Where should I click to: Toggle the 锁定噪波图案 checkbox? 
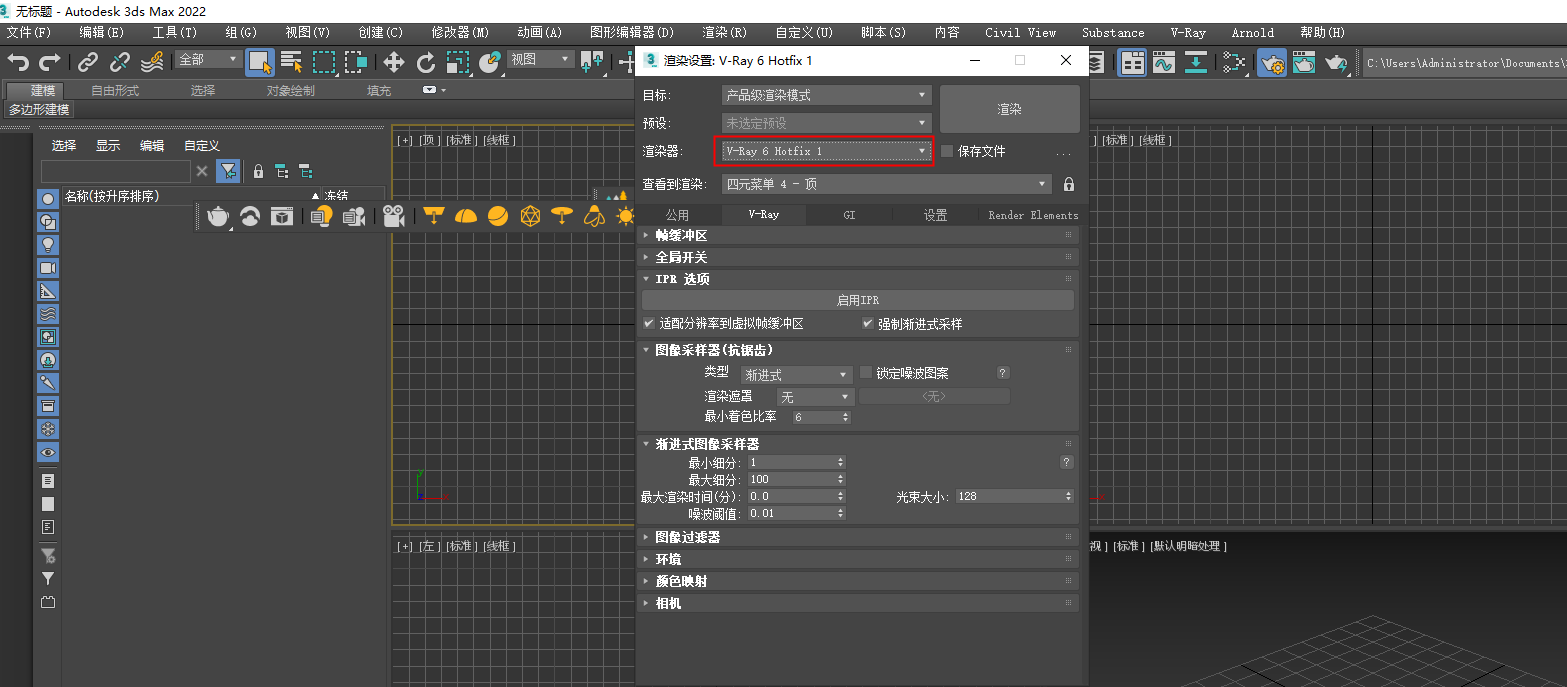(865, 372)
